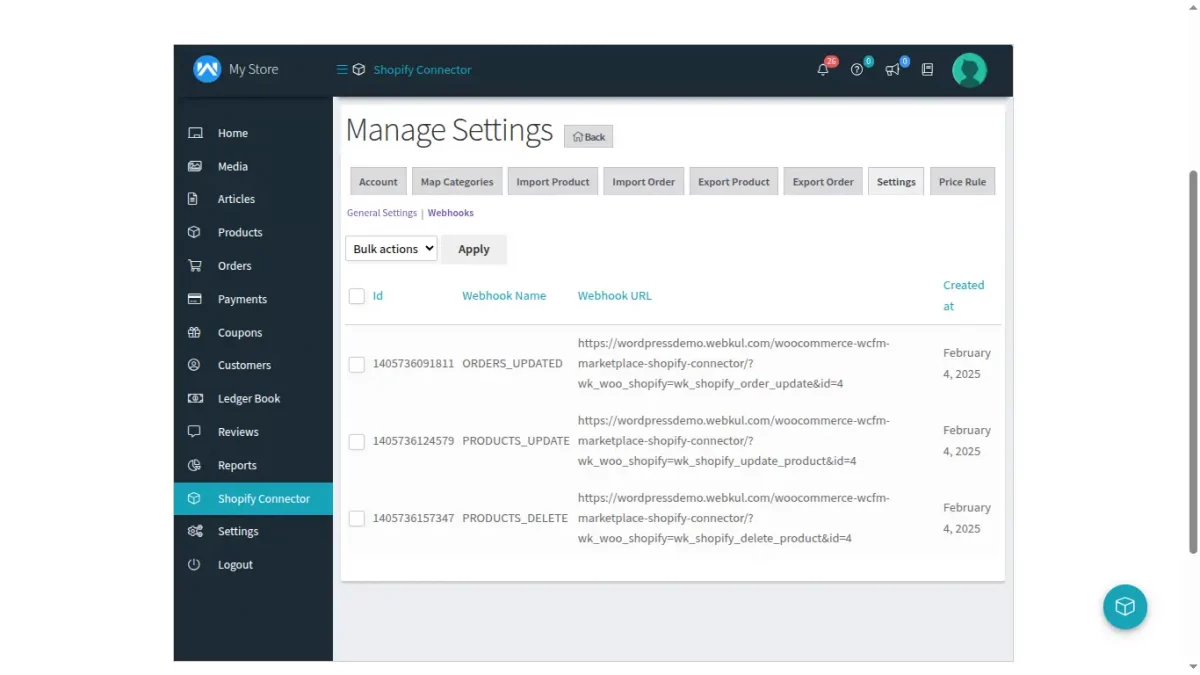Open the documentation book icon
The image size is (1200, 675).
pyautogui.click(x=926, y=68)
